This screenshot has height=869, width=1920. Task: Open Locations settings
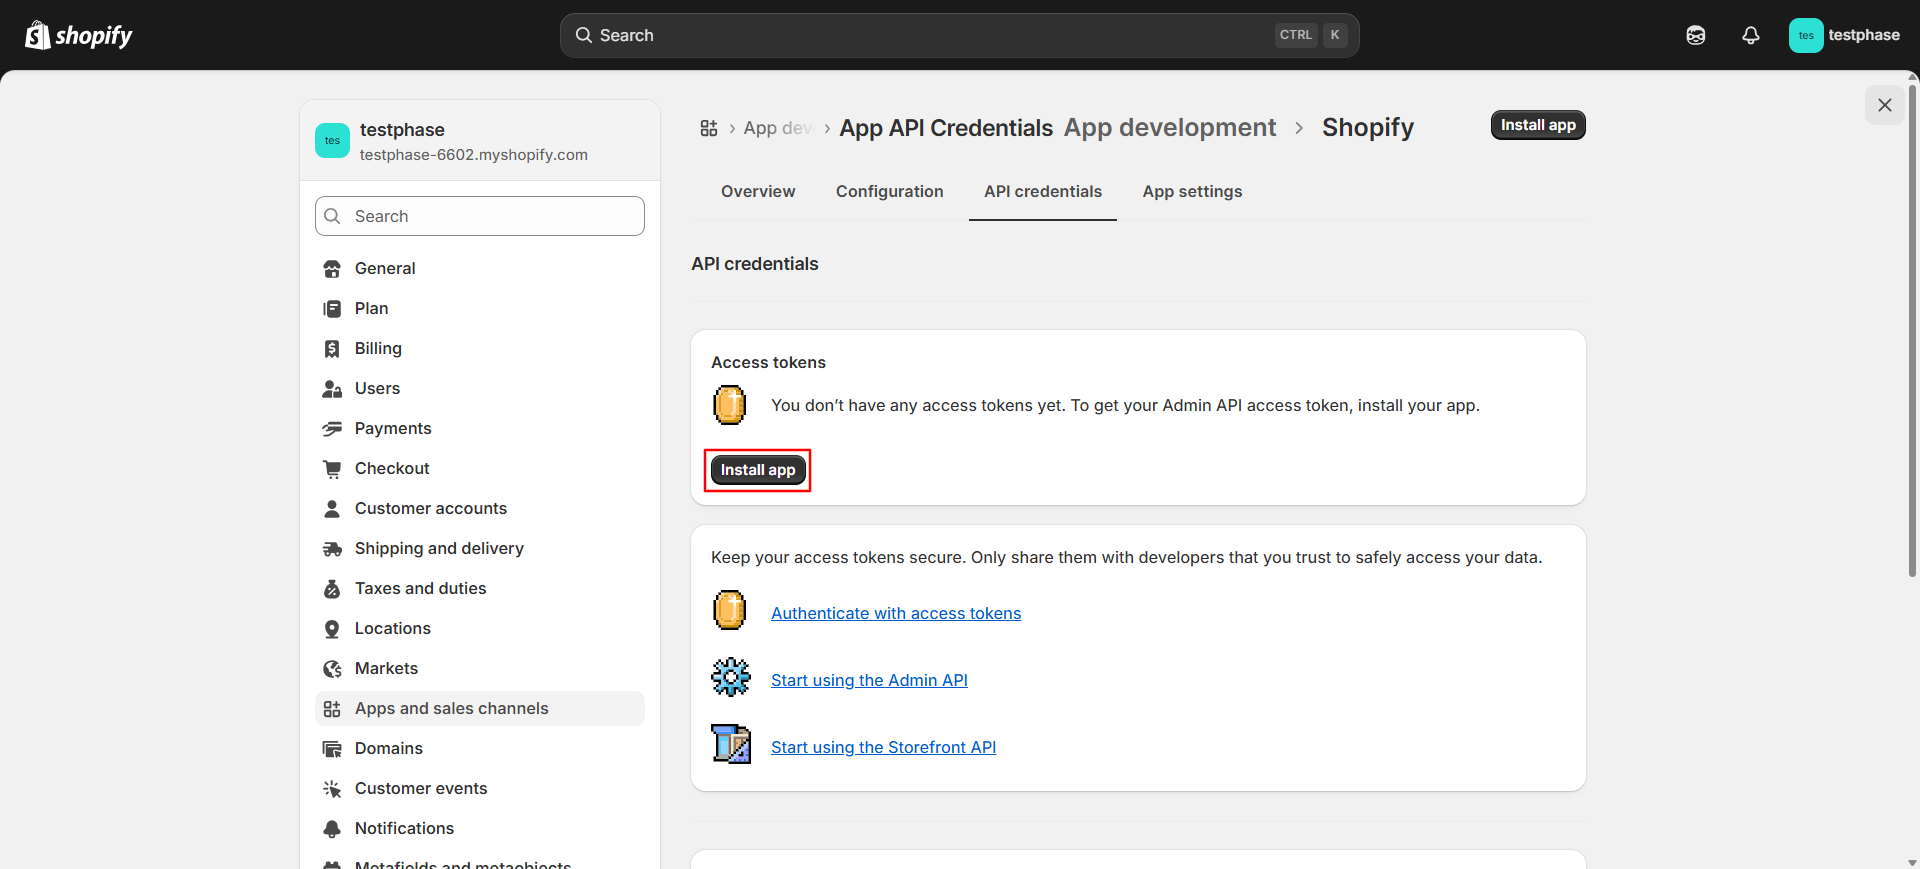point(480,628)
